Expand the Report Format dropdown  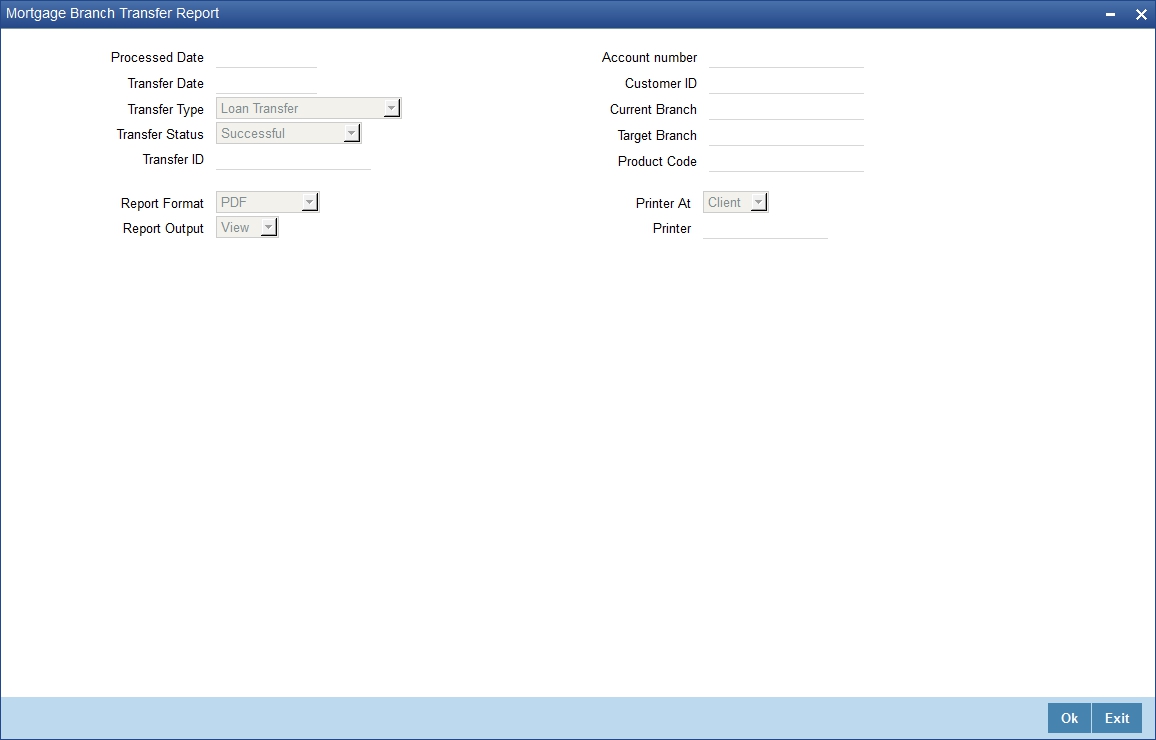click(x=268, y=202)
